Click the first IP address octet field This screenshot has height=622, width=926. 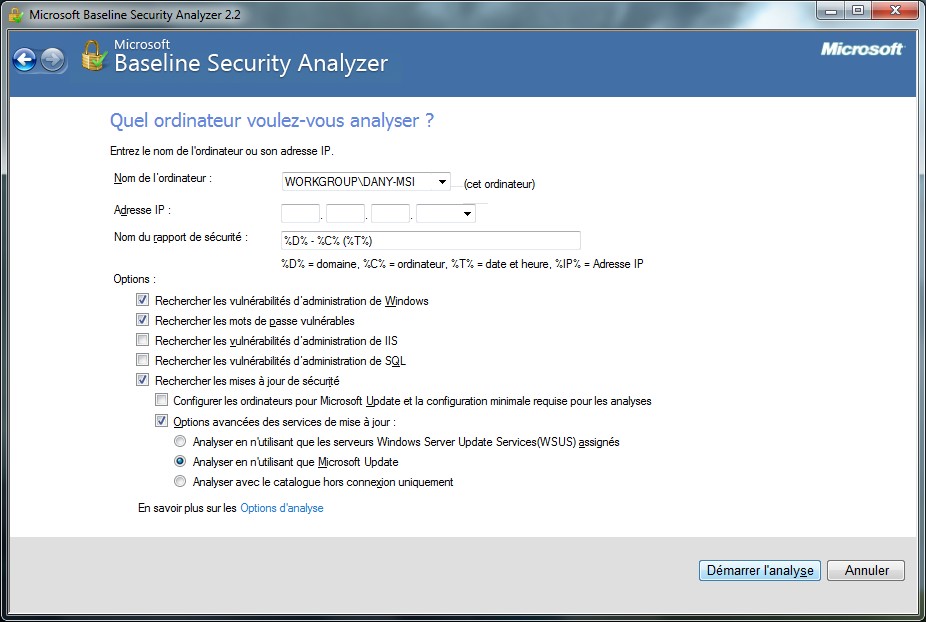[x=301, y=213]
